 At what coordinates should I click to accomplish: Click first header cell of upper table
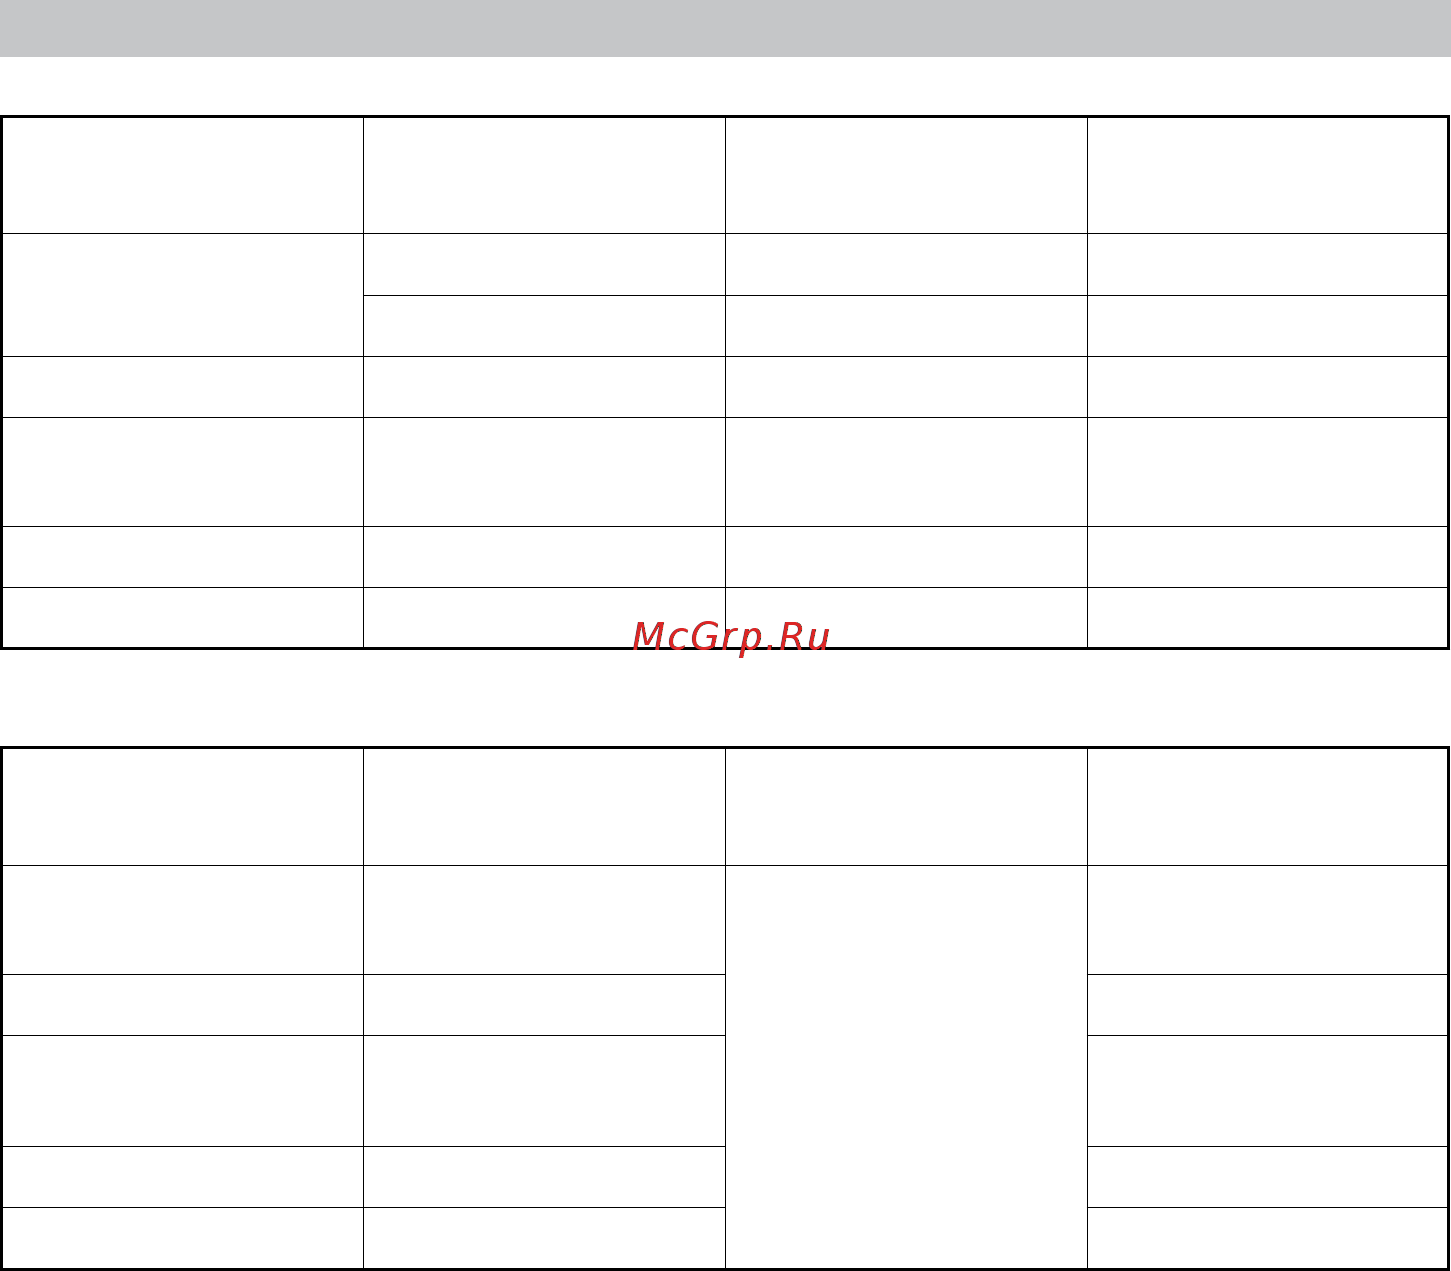(182, 176)
